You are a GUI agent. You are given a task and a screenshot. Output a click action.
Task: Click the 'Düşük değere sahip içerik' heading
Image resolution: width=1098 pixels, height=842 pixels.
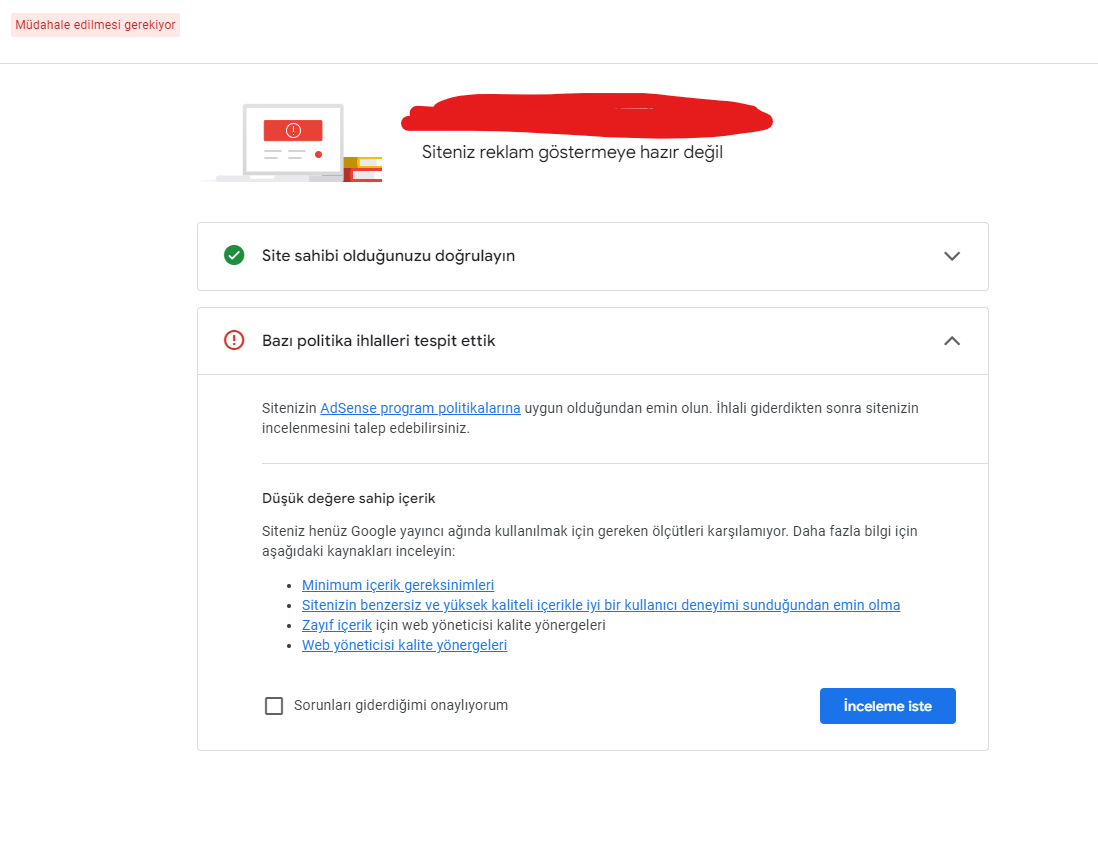tap(349, 498)
